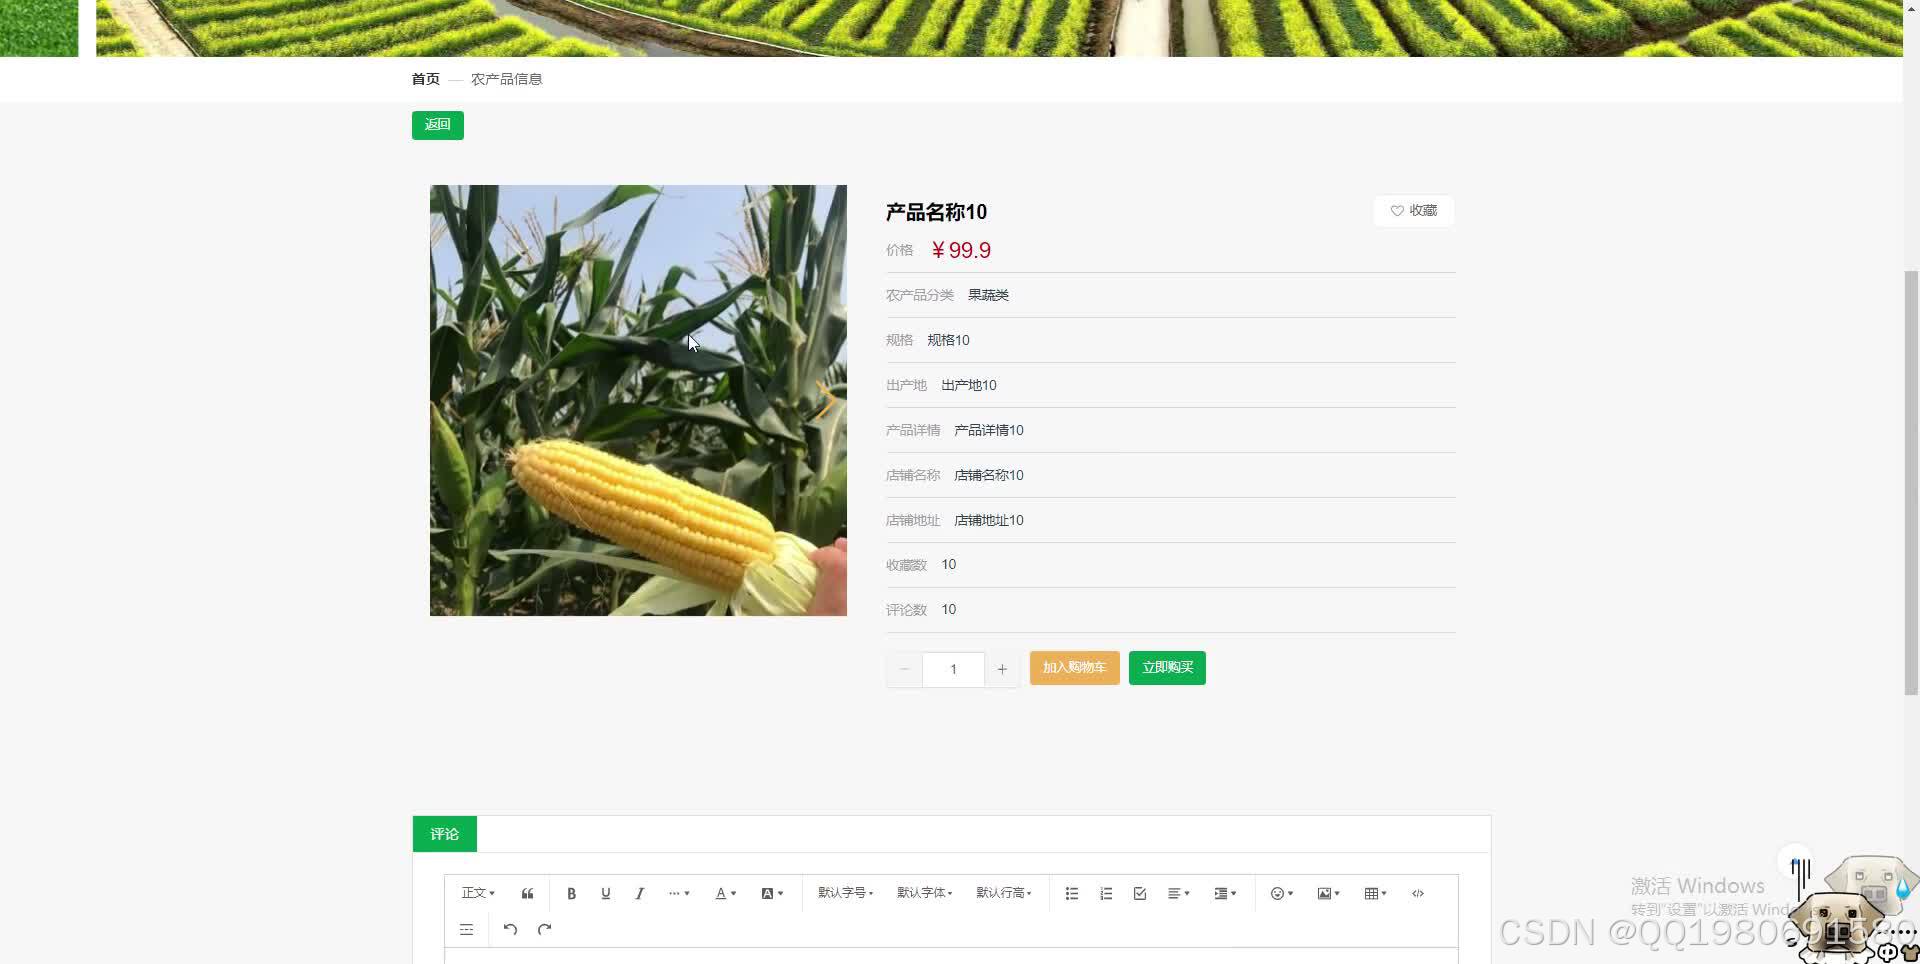Screen dimensions: 1920x964
Task: Insert a task list checkbox item
Action: point(1139,893)
